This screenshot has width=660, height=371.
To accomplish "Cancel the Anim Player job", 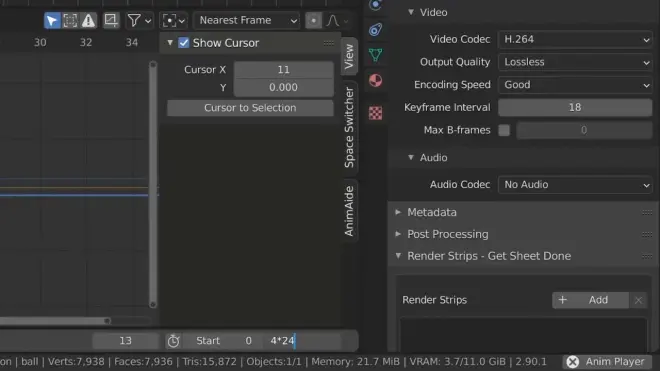I will (573, 362).
